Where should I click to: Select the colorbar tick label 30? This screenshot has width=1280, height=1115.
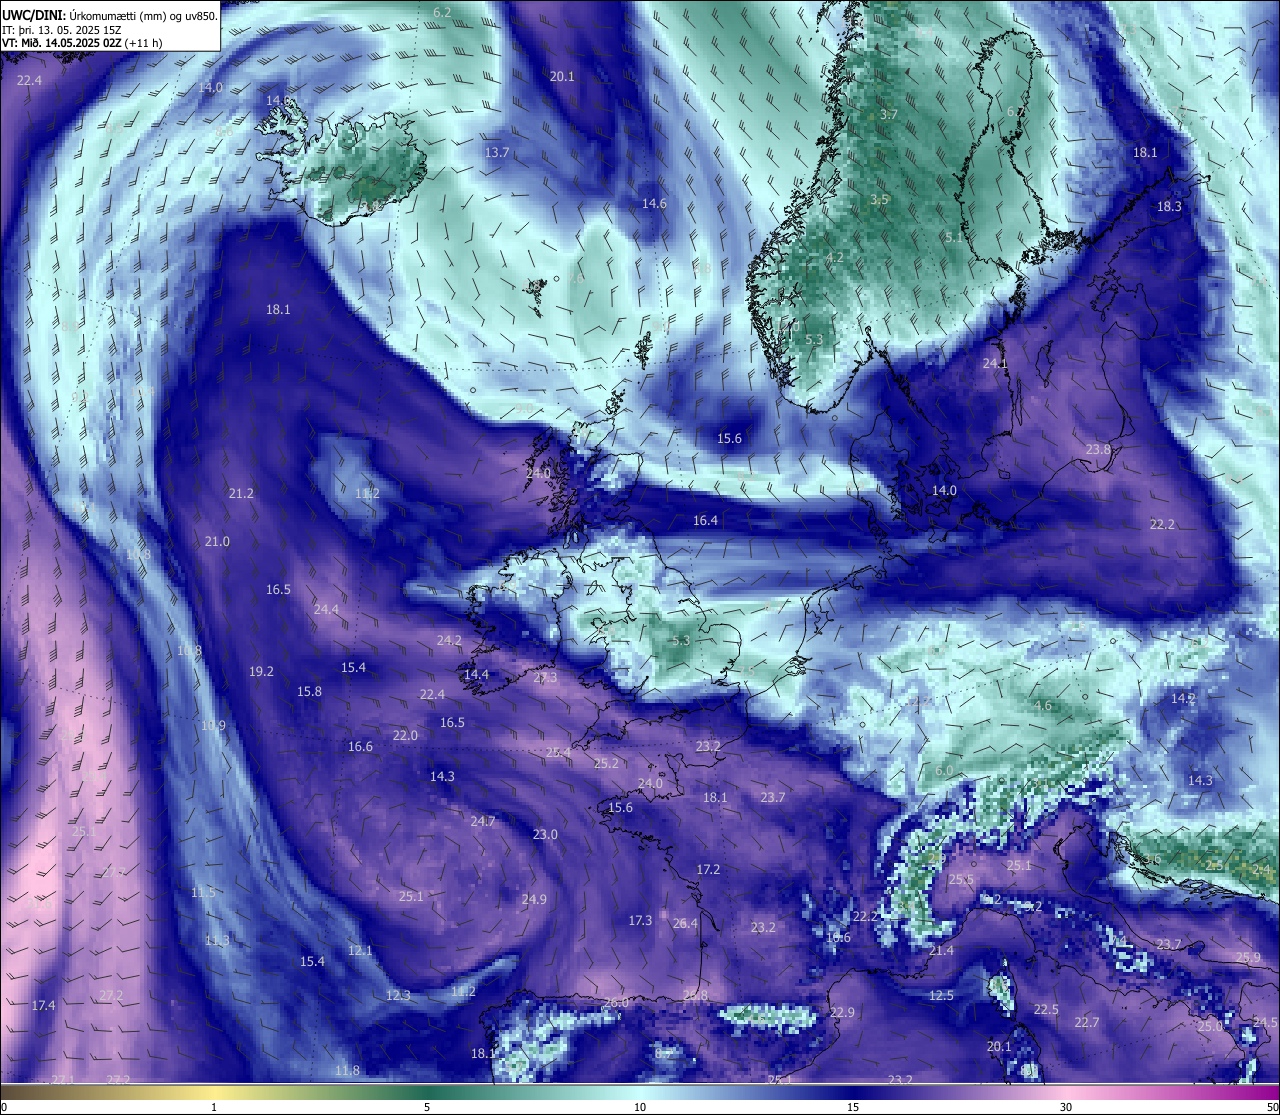click(x=1066, y=1107)
